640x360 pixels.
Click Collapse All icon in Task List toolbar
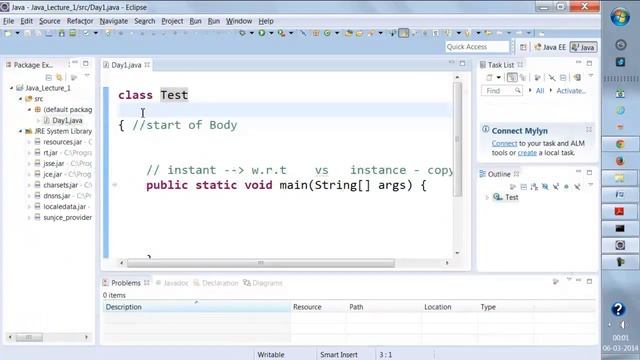pyautogui.click(x=563, y=78)
